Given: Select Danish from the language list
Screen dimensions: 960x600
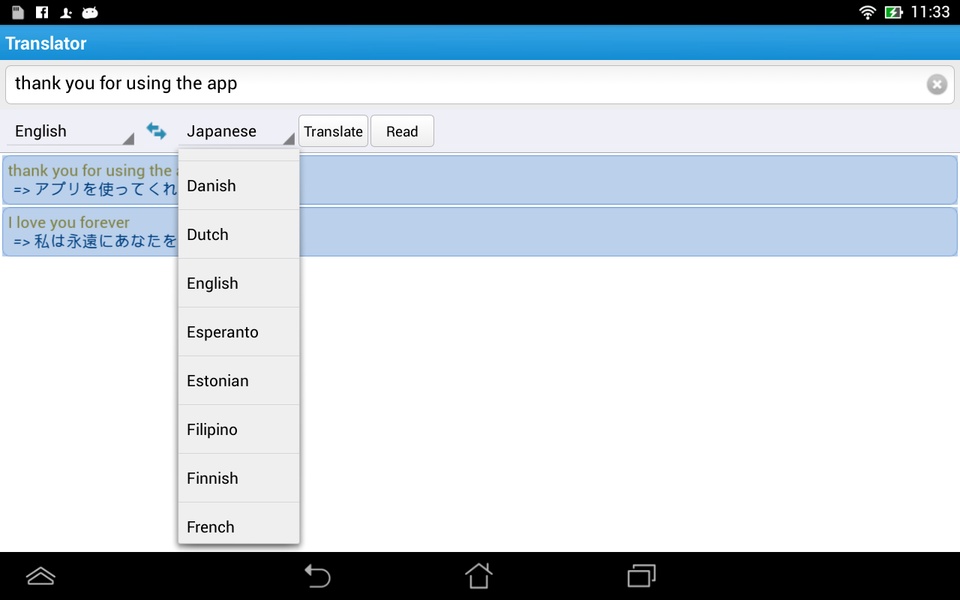Looking at the screenshot, I should pyautogui.click(x=239, y=186).
